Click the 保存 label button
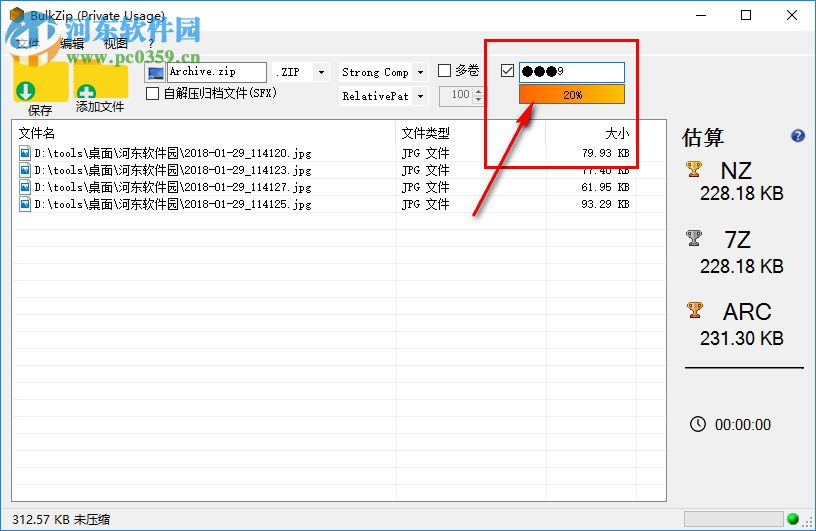 click(40, 110)
